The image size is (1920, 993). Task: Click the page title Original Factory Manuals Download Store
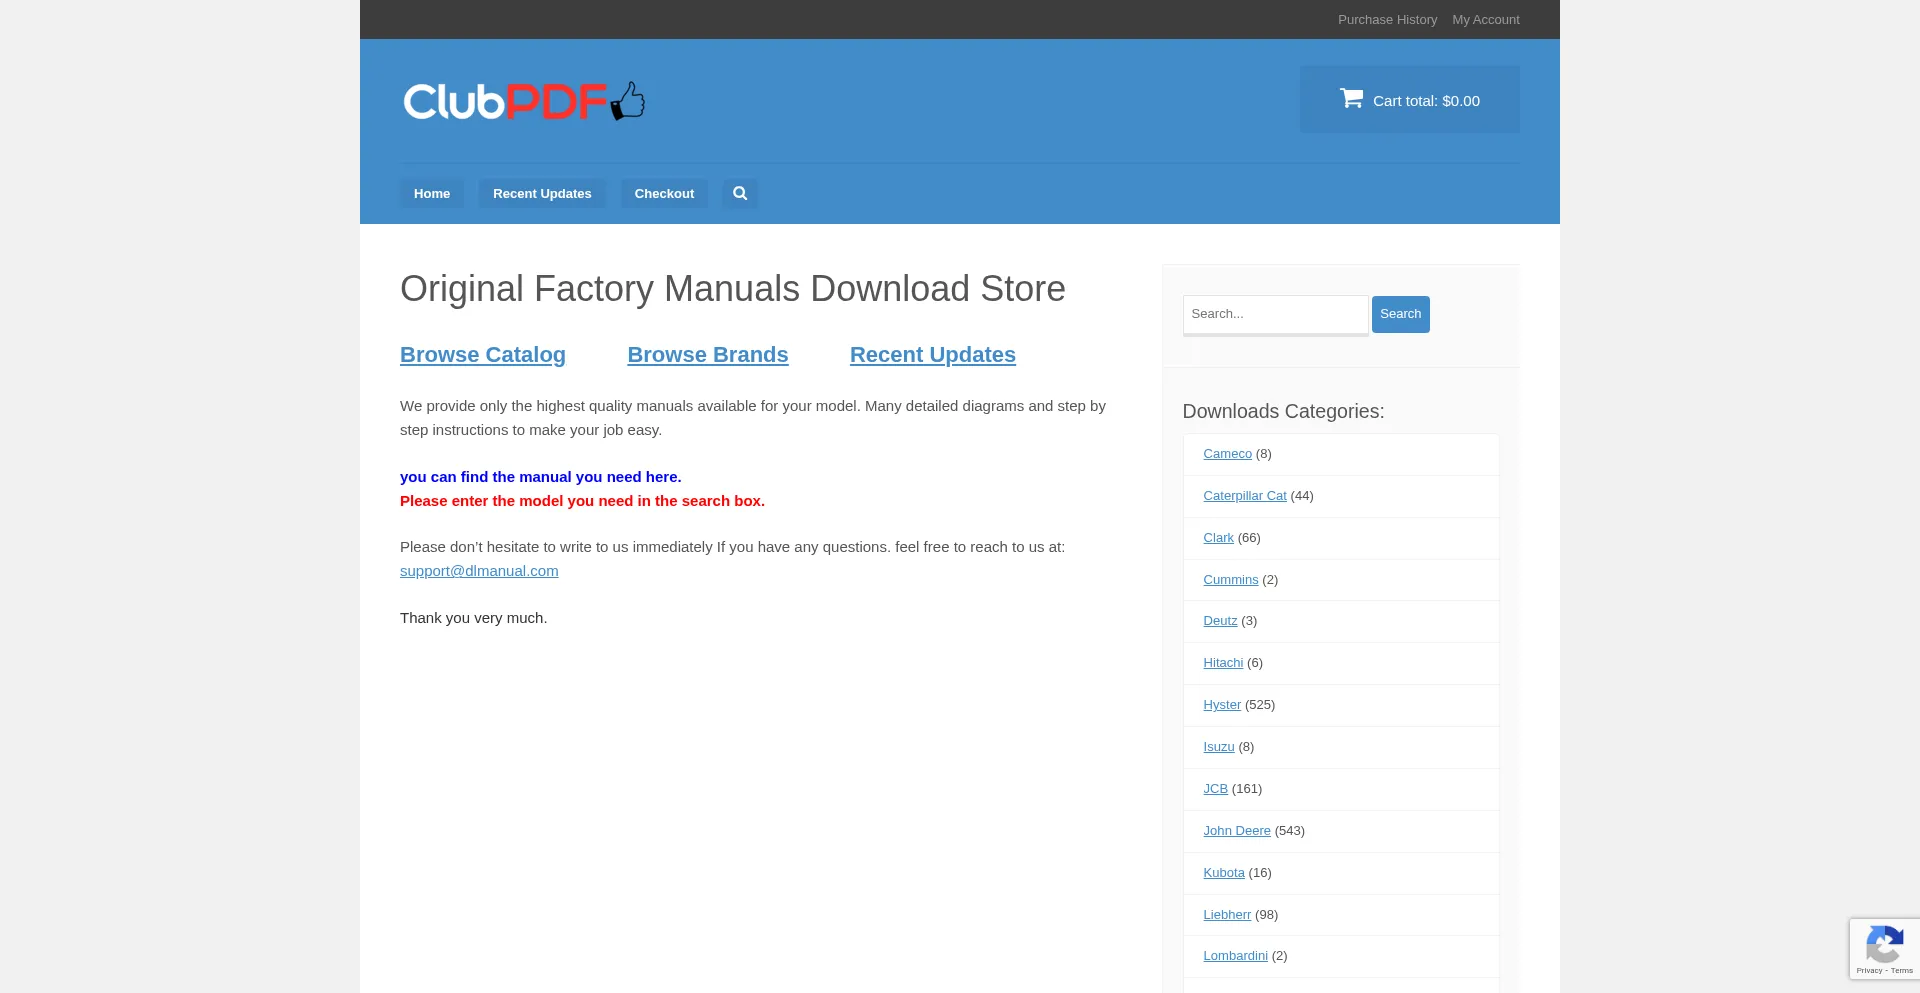(733, 289)
